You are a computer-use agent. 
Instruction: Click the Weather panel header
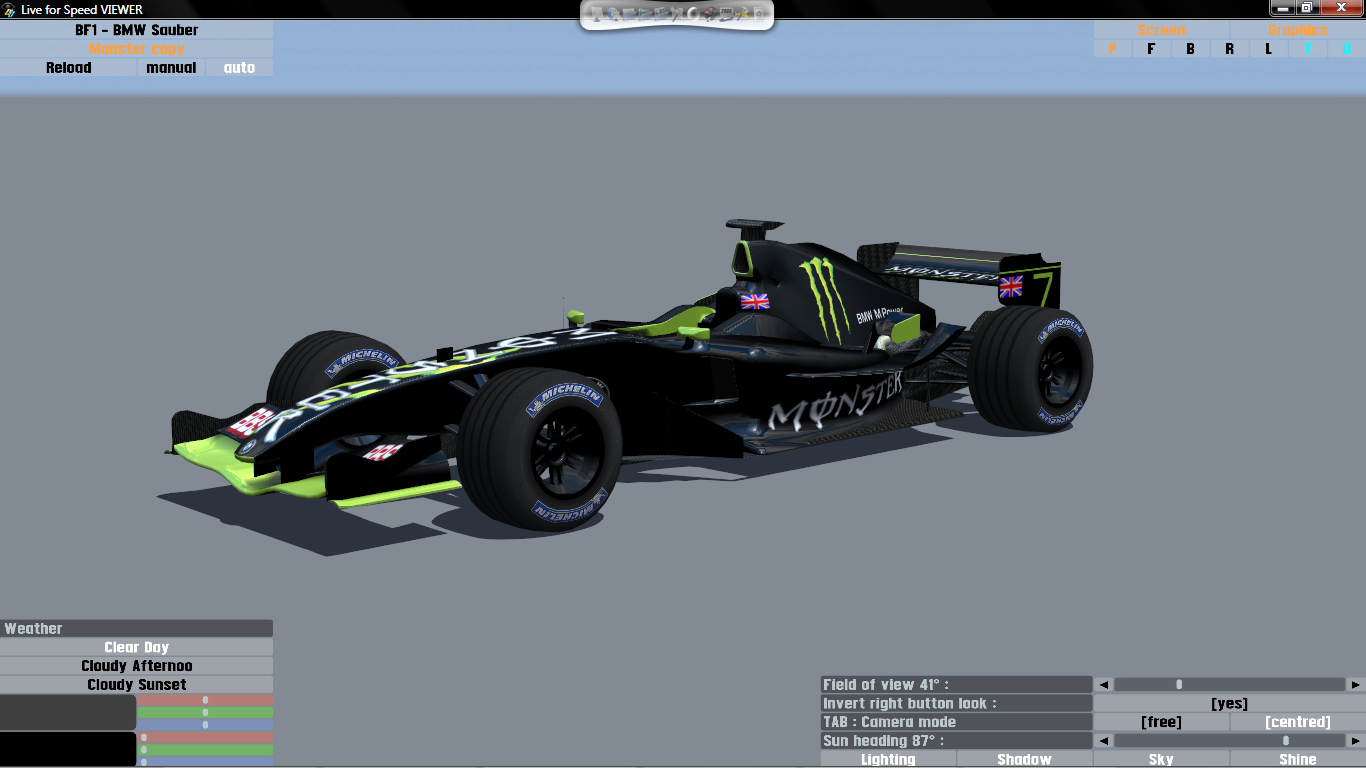(137, 628)
